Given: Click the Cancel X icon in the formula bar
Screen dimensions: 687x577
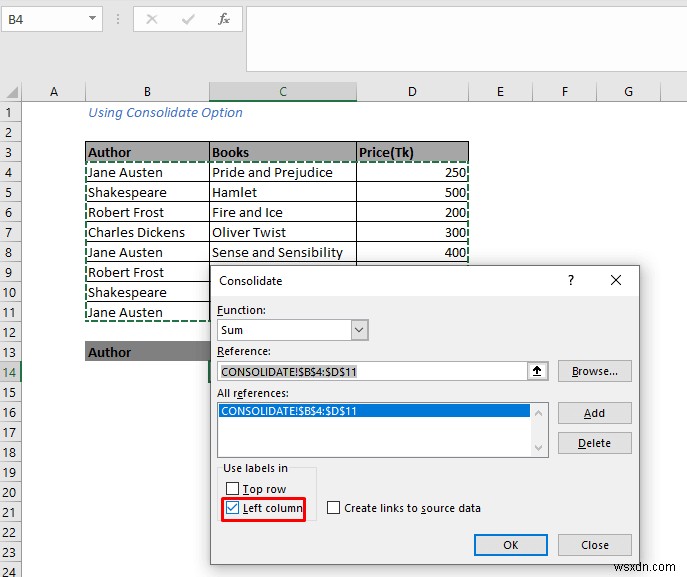Looking at the screenshot, I should click(152, 19).
